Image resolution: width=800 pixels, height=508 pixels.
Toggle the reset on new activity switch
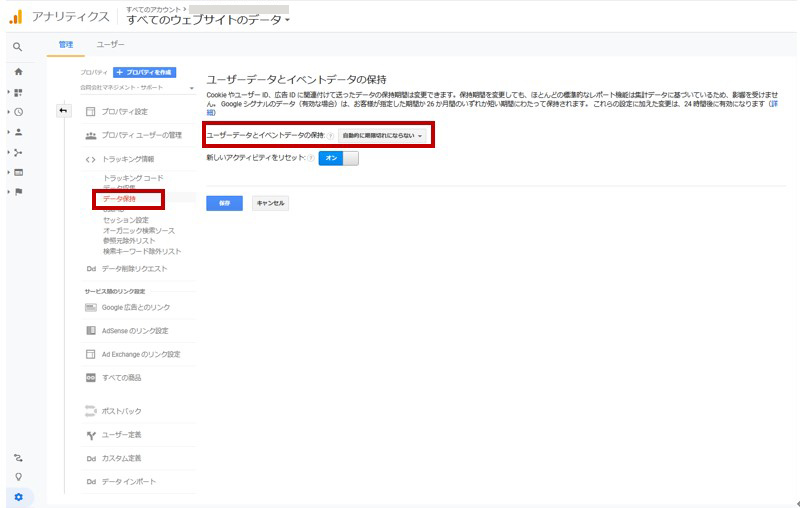point(338,158)
